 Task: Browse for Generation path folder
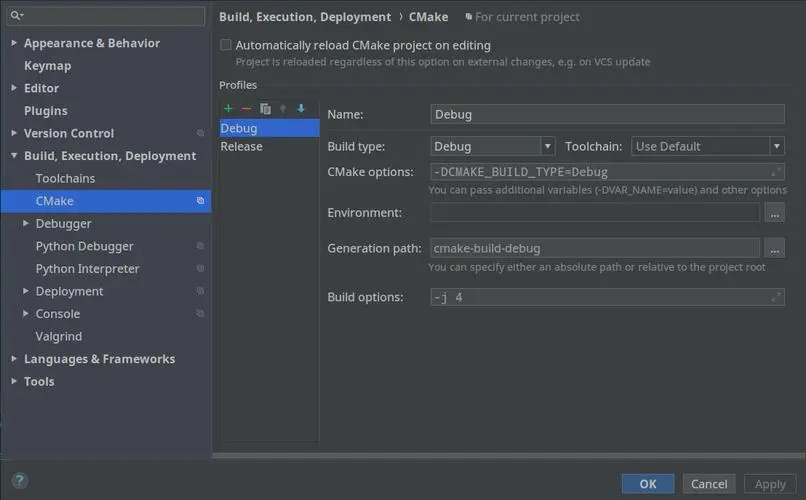[x=775, y=248]
